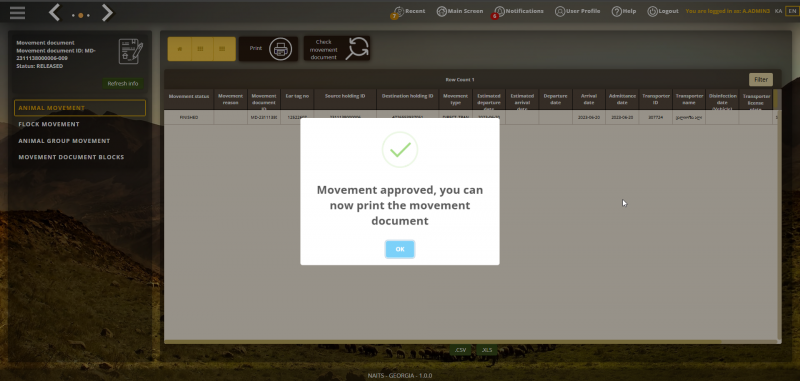Click the horizontal table scrollbar
This screenshot has width=800, height=381.
(x=443, y=342)
